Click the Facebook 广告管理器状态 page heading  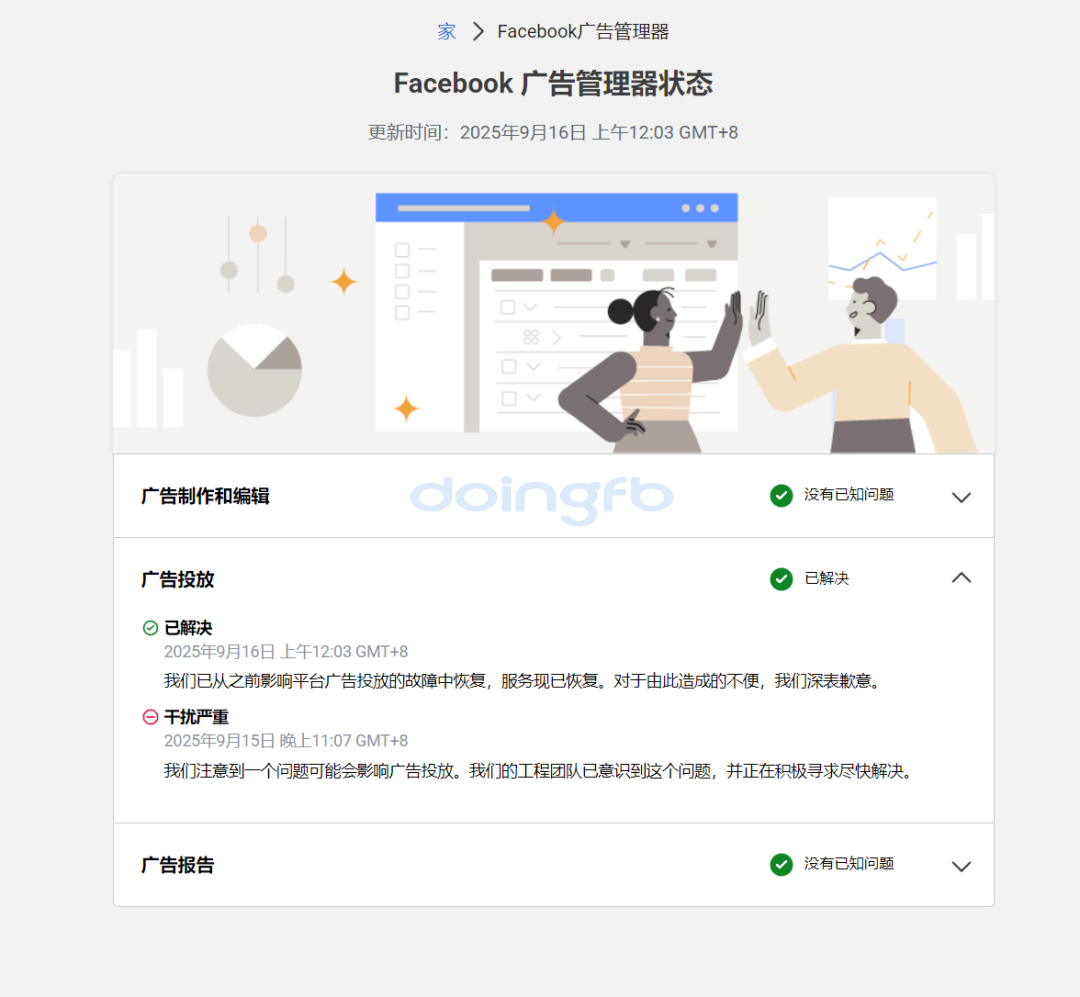pos(553,83)
